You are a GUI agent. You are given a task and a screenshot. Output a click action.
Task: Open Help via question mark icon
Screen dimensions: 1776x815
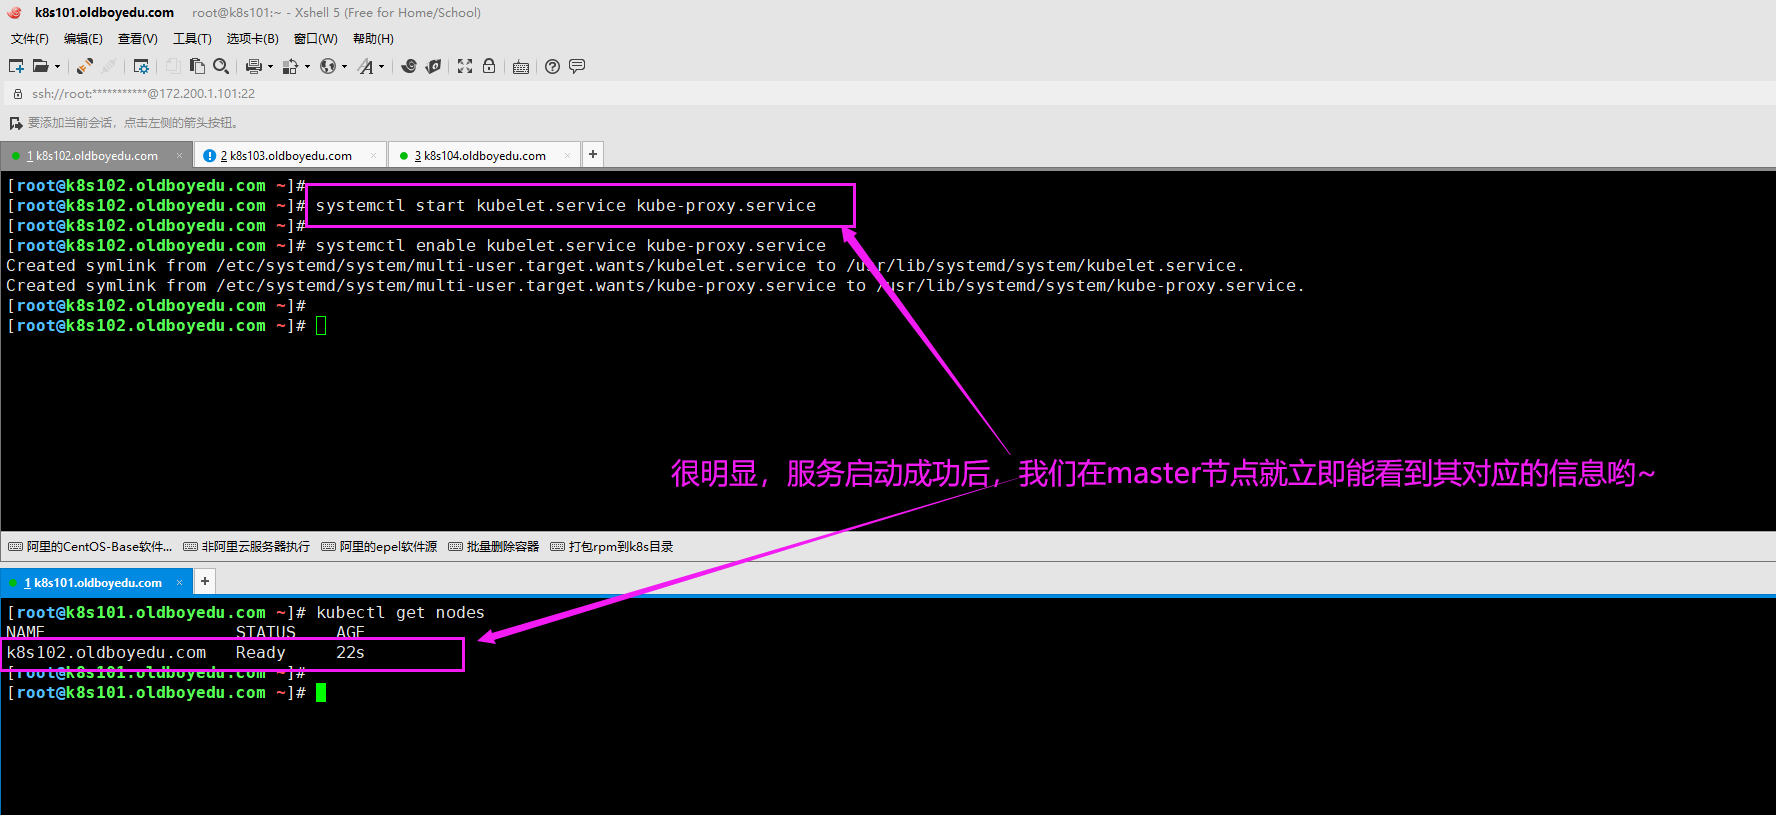coord(552,66)
